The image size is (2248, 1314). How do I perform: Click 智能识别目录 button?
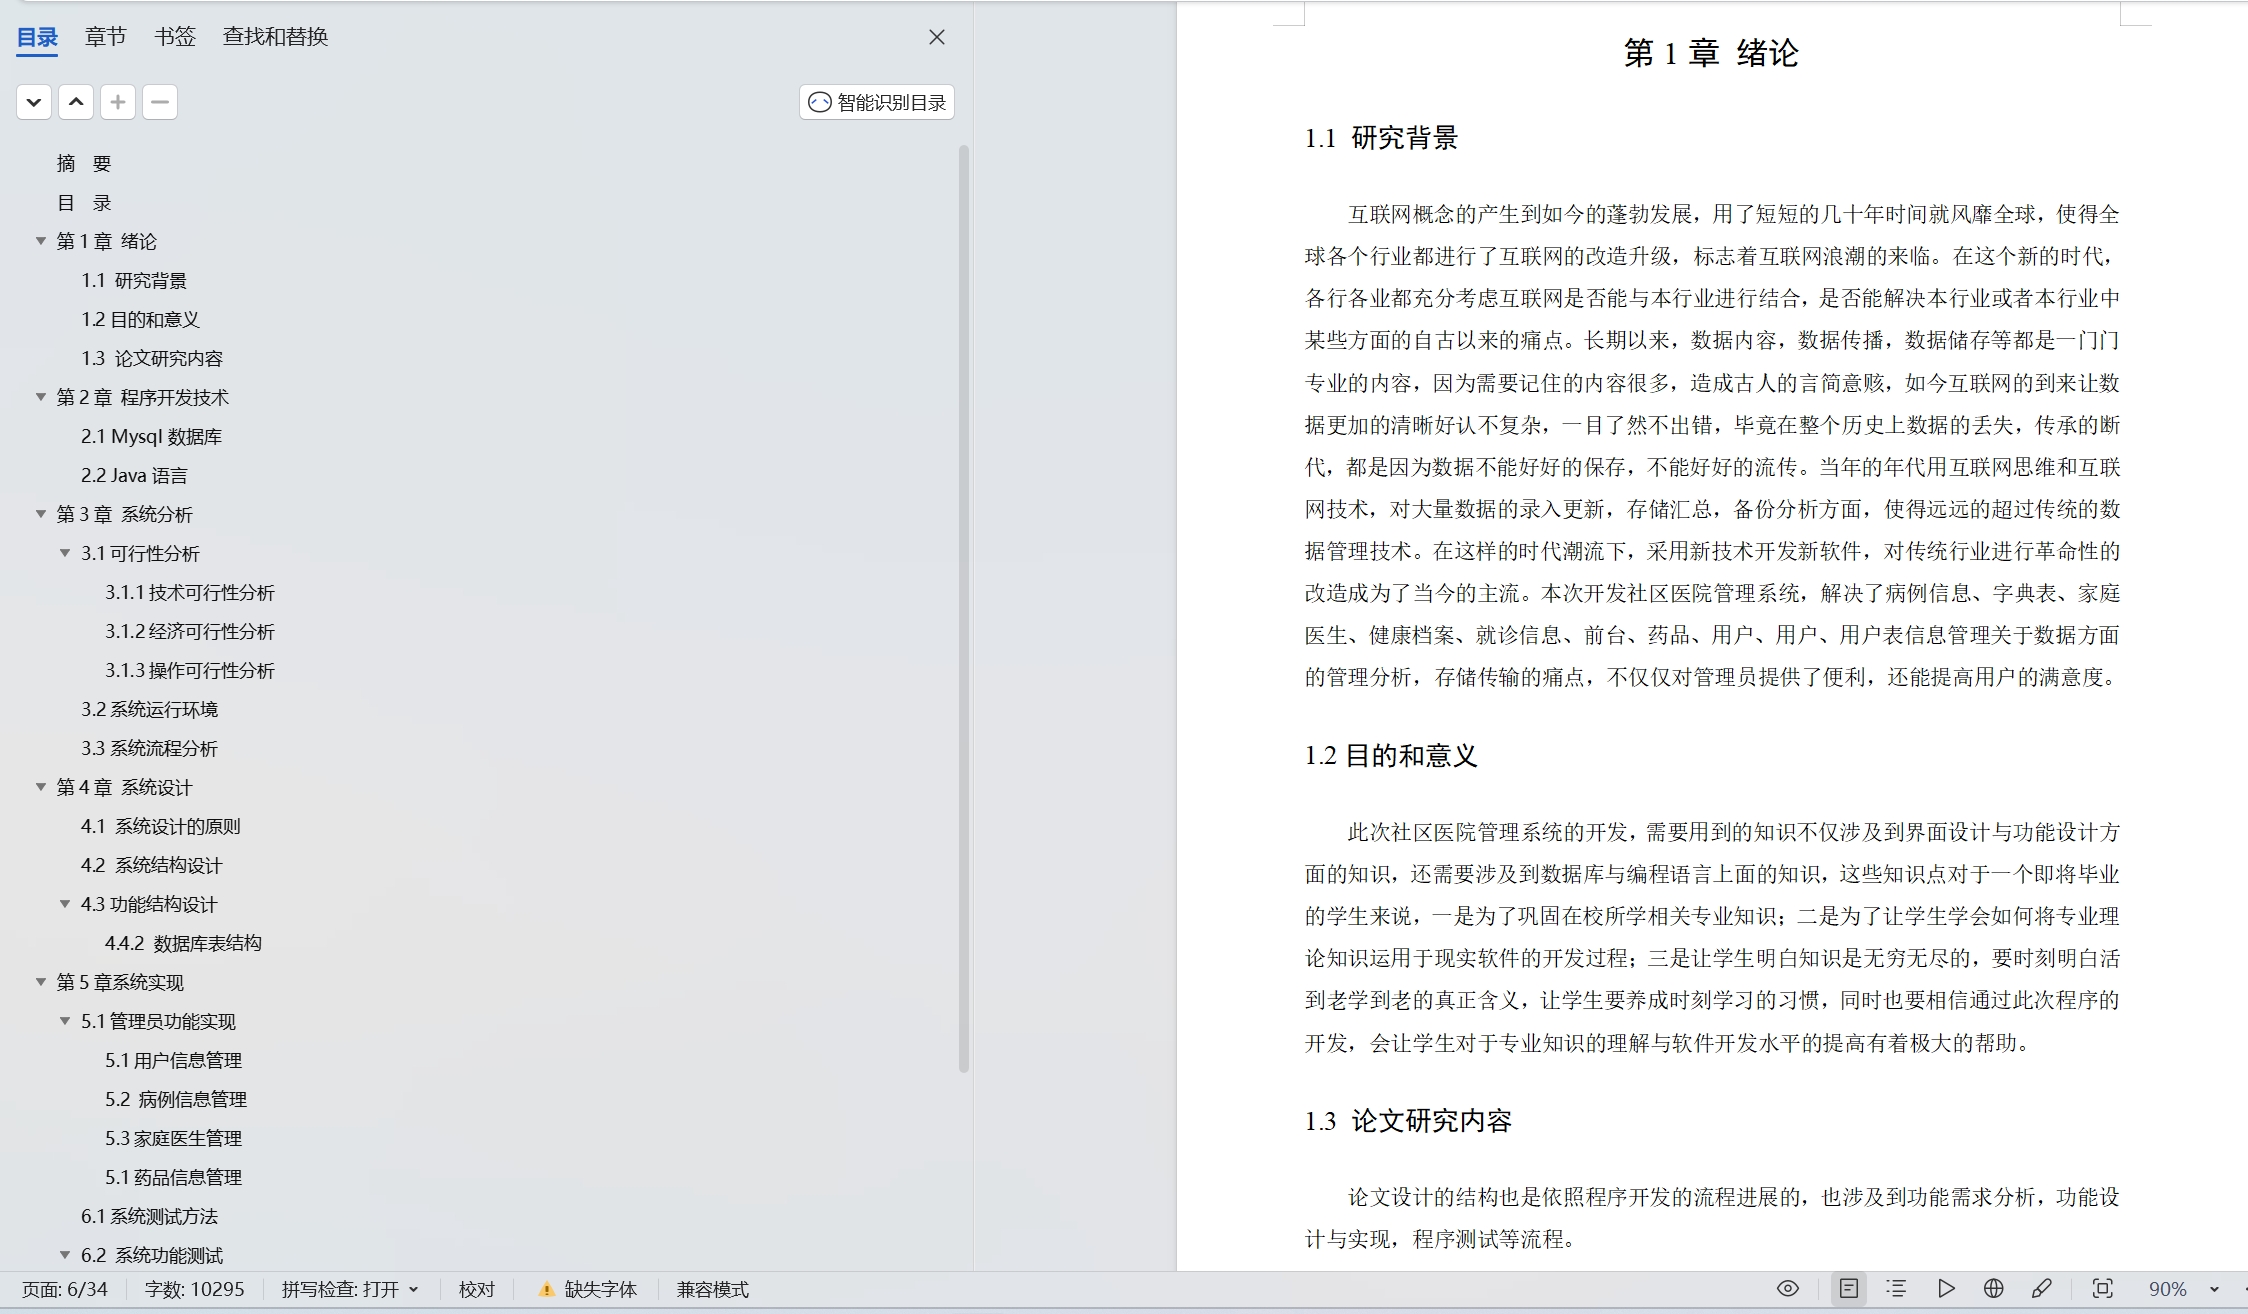coord(877,102)
